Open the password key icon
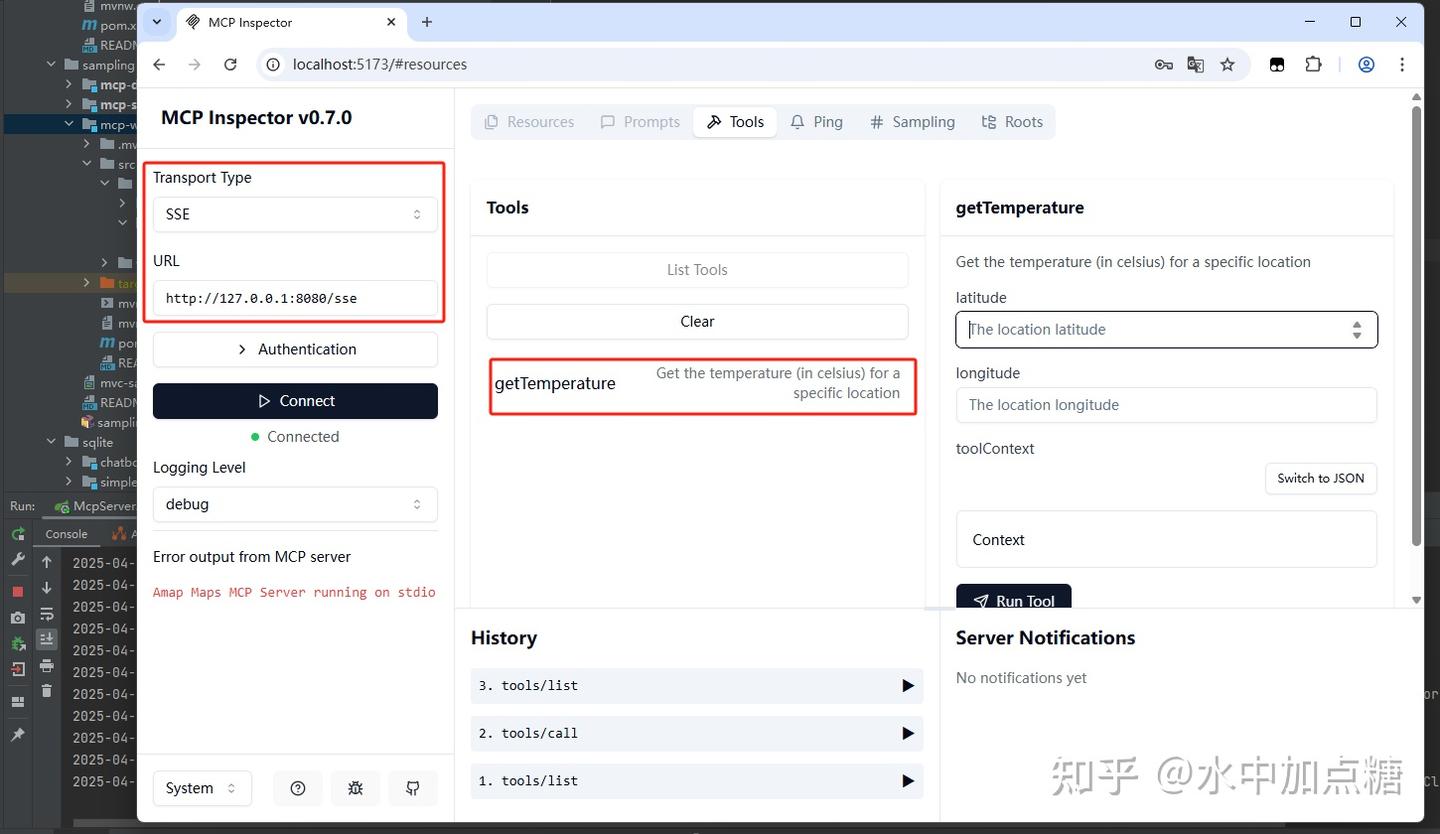The height and width of the screenshot is (834, 1440). pyautogui.click(x=1163, y=64)
